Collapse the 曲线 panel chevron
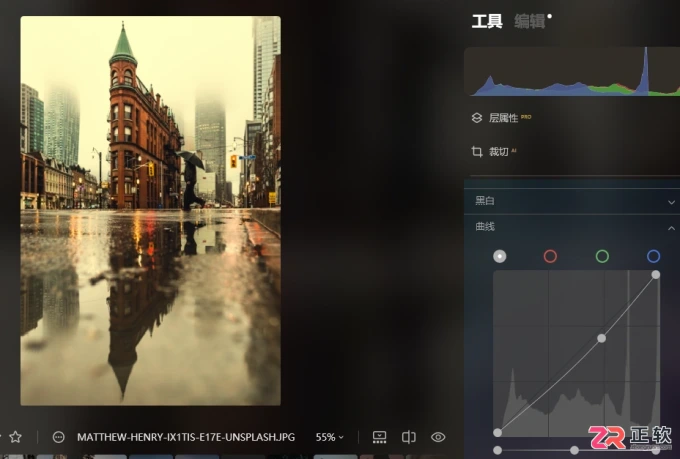 point(671,228)
